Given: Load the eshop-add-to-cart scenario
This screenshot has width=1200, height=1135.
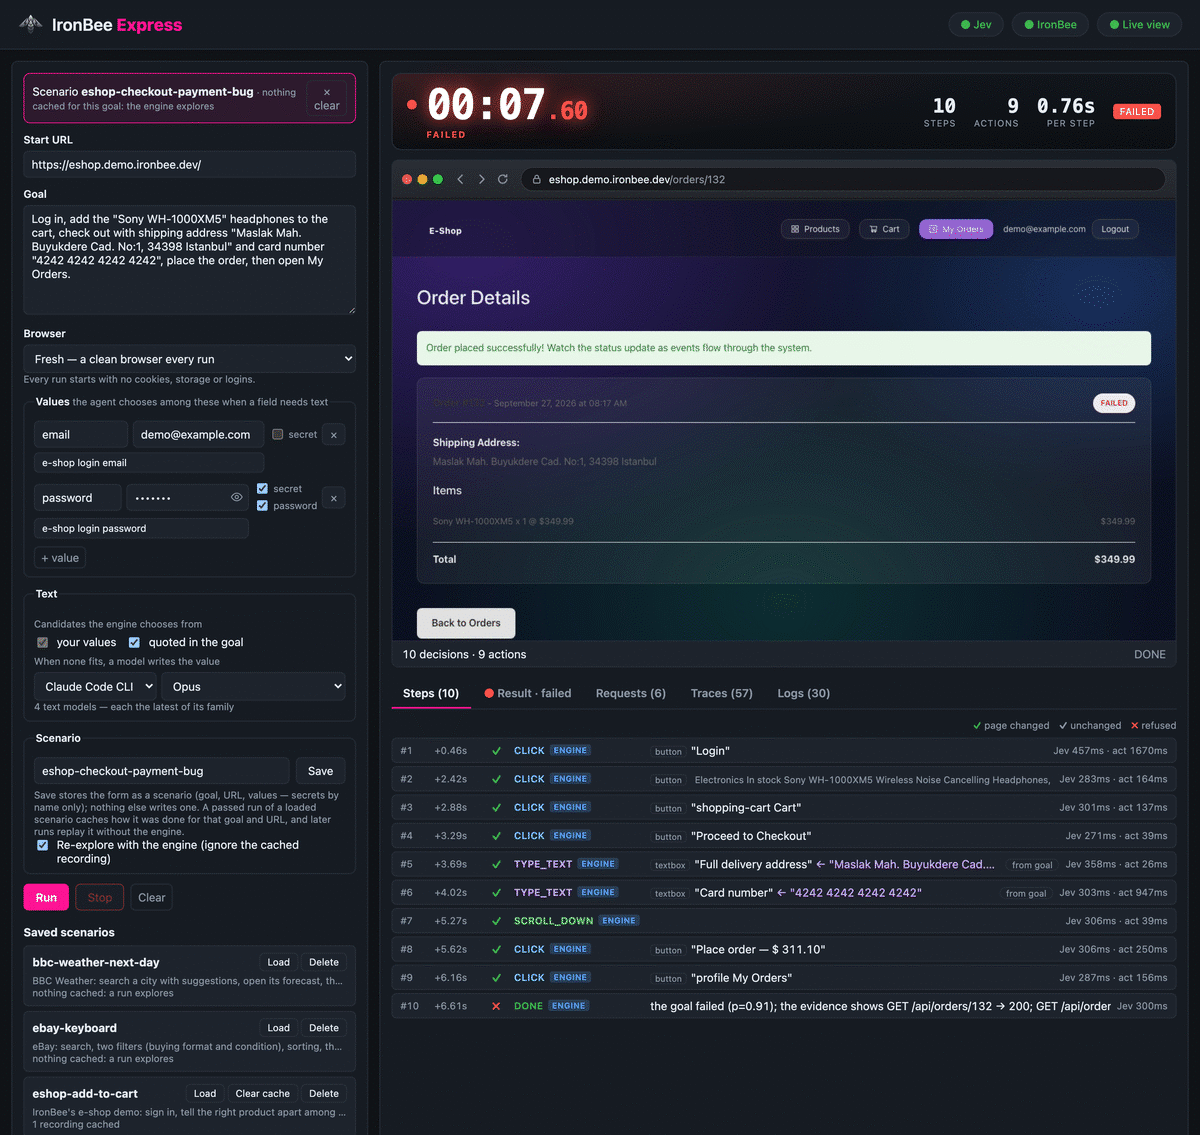Looking at the screenshot, I should click(205, 1093).
